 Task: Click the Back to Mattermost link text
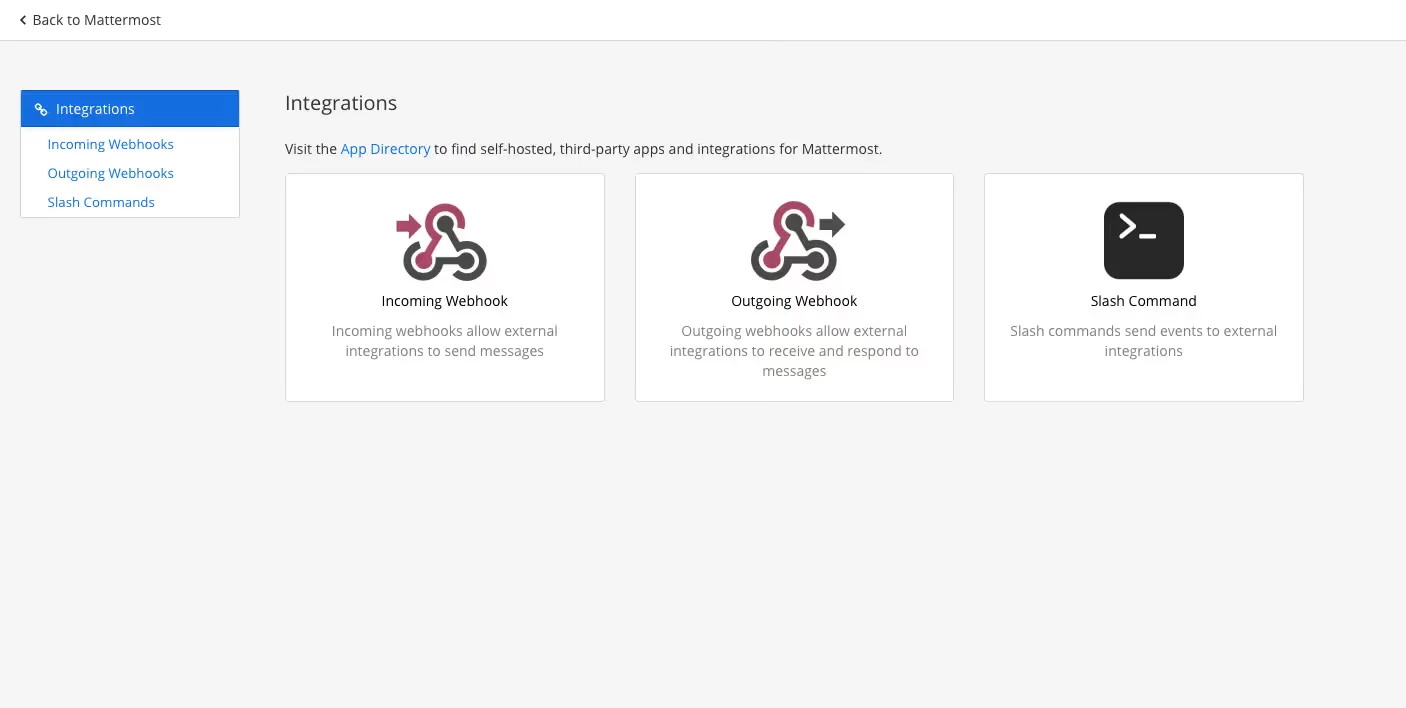click(96, 20)
